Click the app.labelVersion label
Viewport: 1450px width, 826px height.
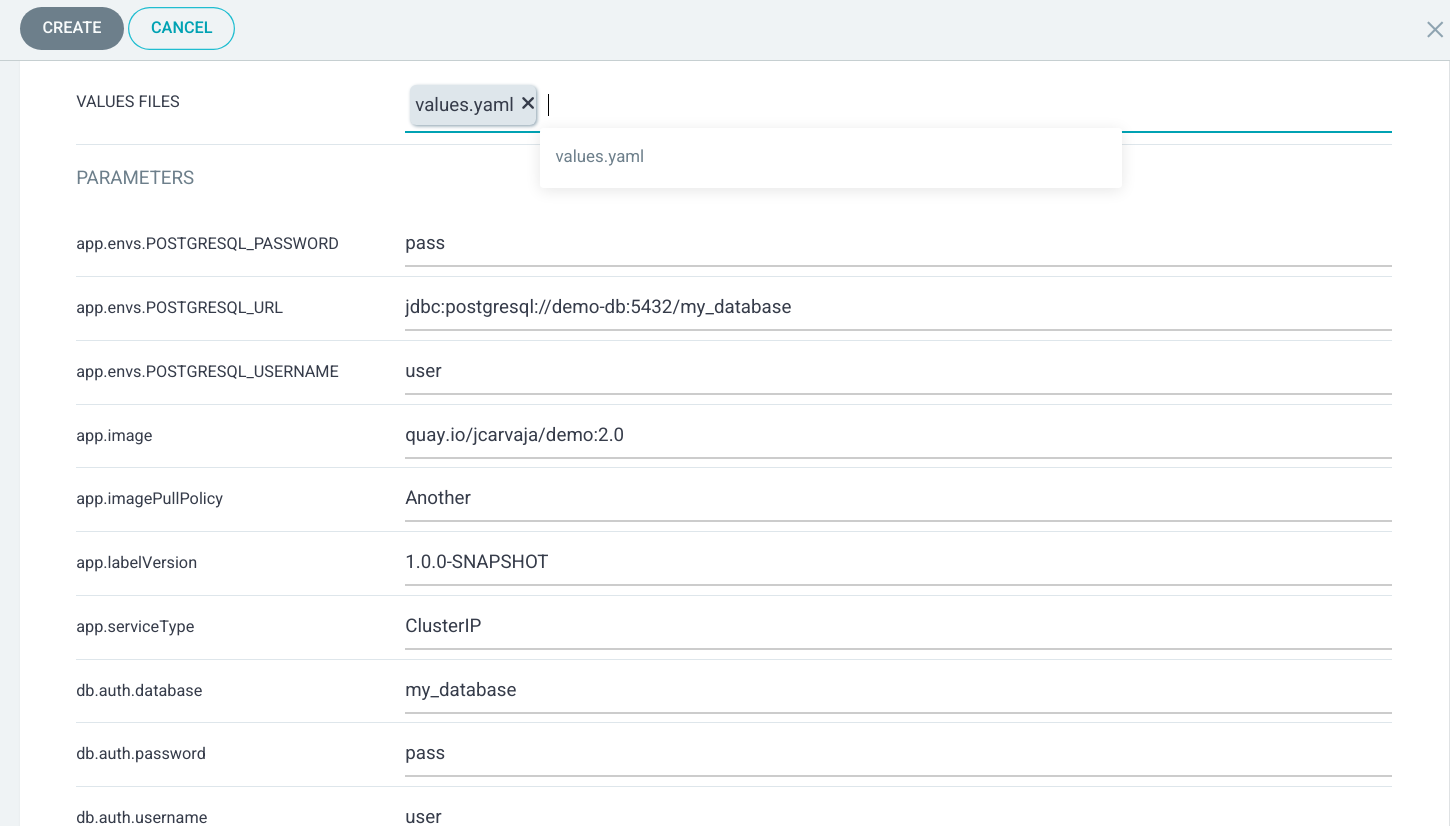point(137,563)
